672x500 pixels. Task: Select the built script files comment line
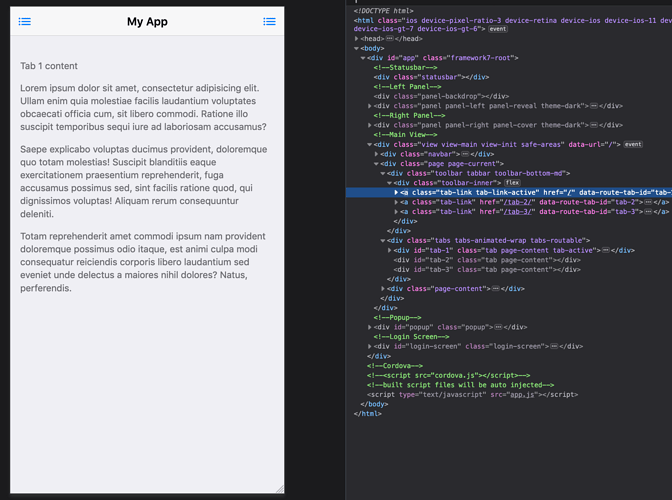[x=460, y=385]
